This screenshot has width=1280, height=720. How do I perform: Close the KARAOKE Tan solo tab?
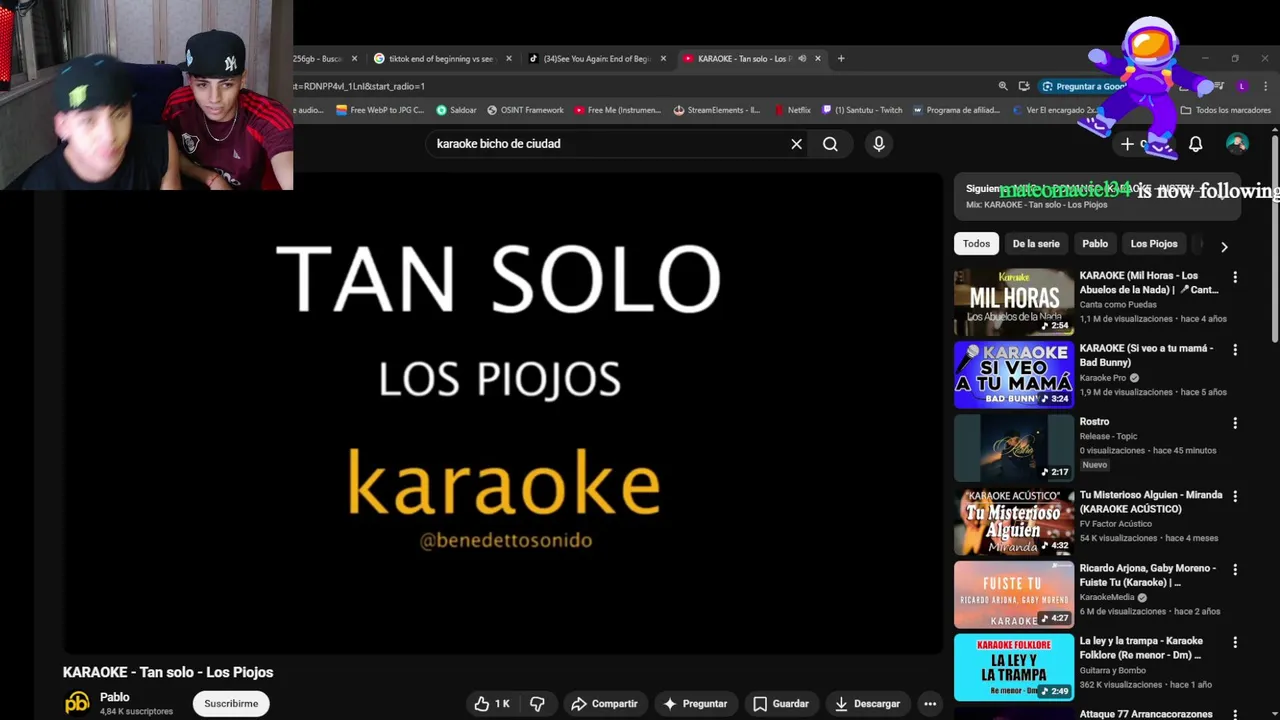tap(818, 59)
